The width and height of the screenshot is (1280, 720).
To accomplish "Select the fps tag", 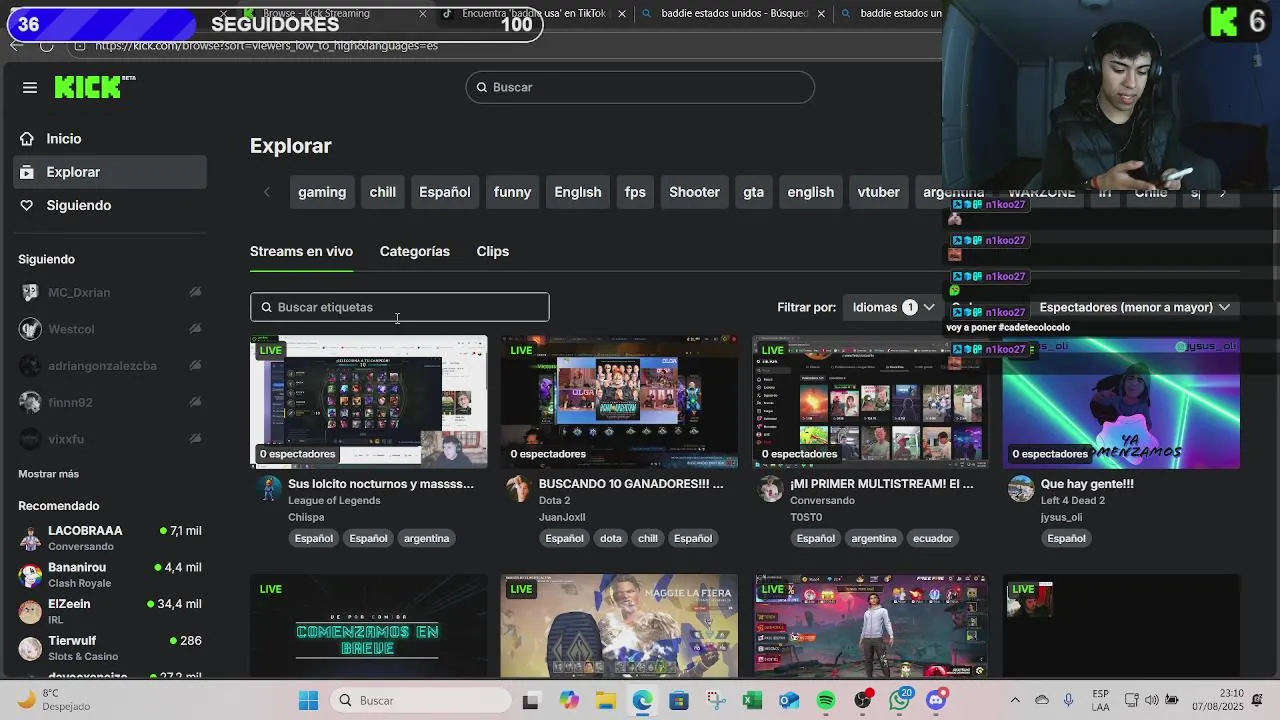I will 635,192.
